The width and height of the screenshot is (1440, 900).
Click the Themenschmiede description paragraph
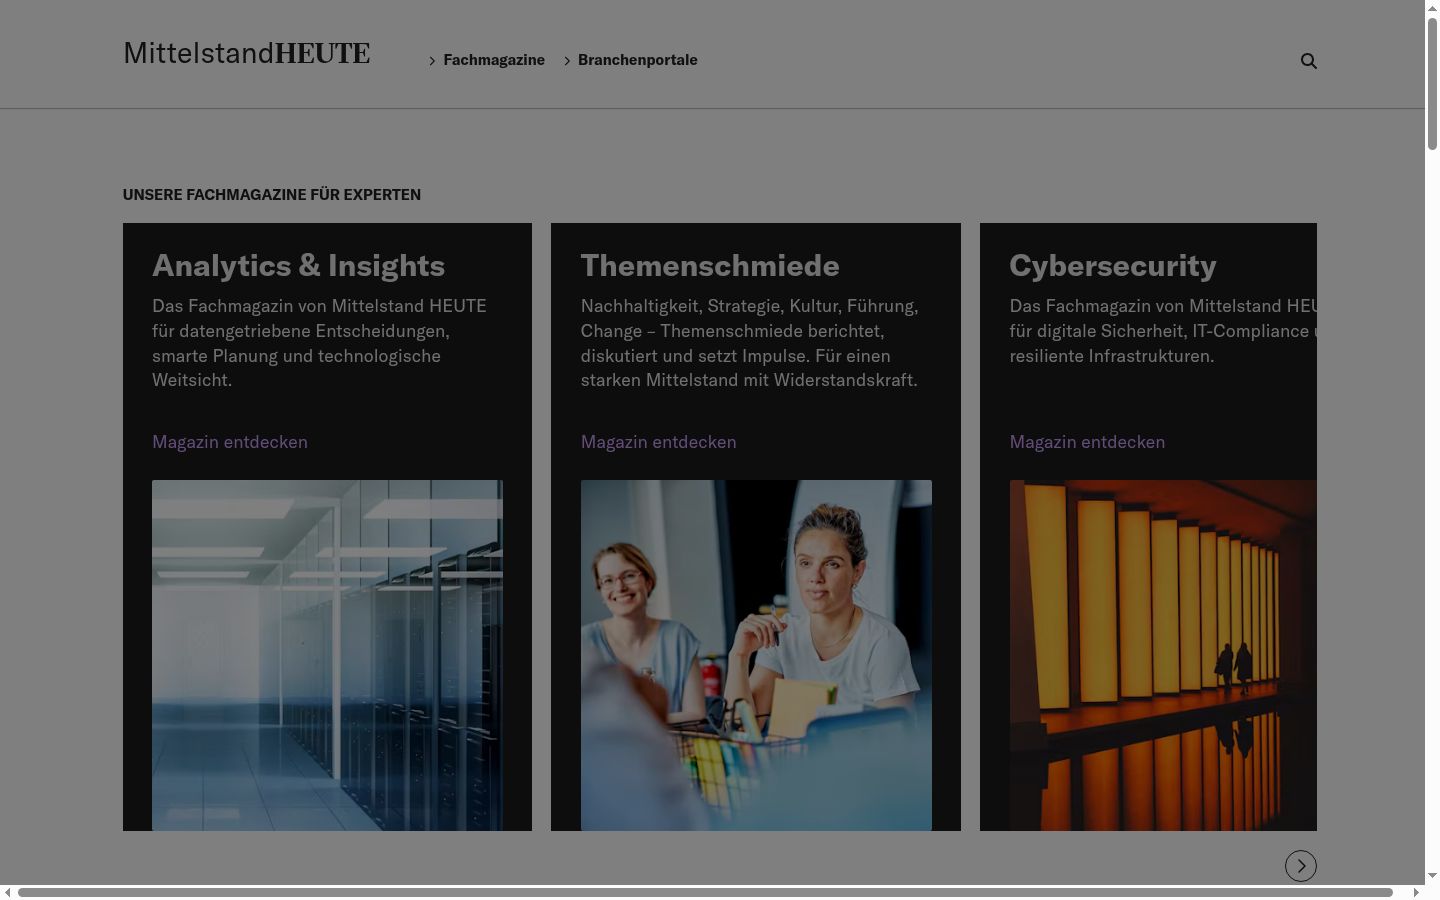[x=749, y=343]
